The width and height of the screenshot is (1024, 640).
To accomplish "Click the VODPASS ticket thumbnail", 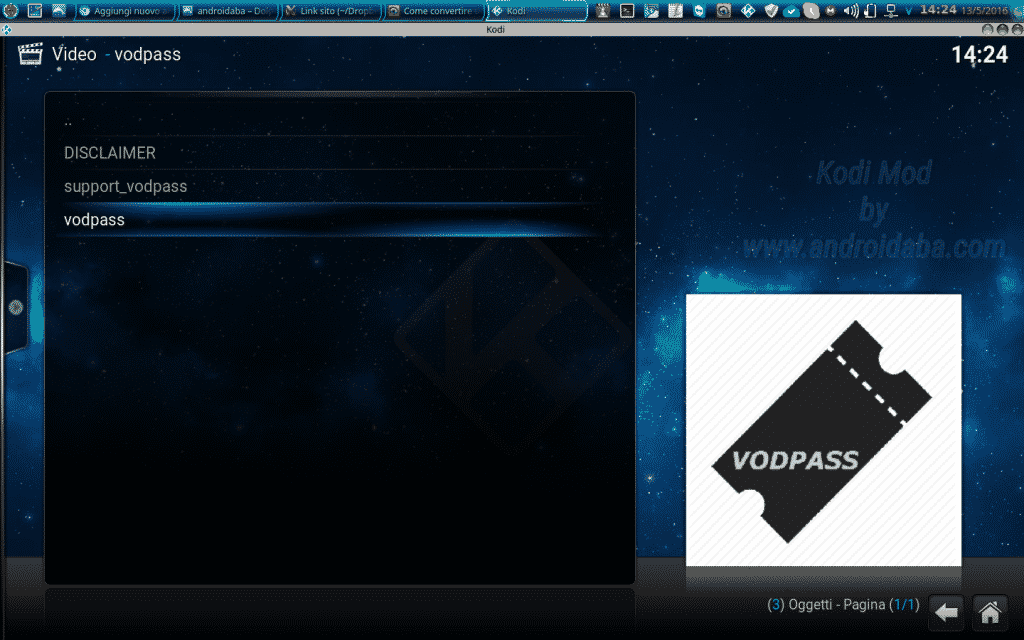I will click(x=823, y=430).
